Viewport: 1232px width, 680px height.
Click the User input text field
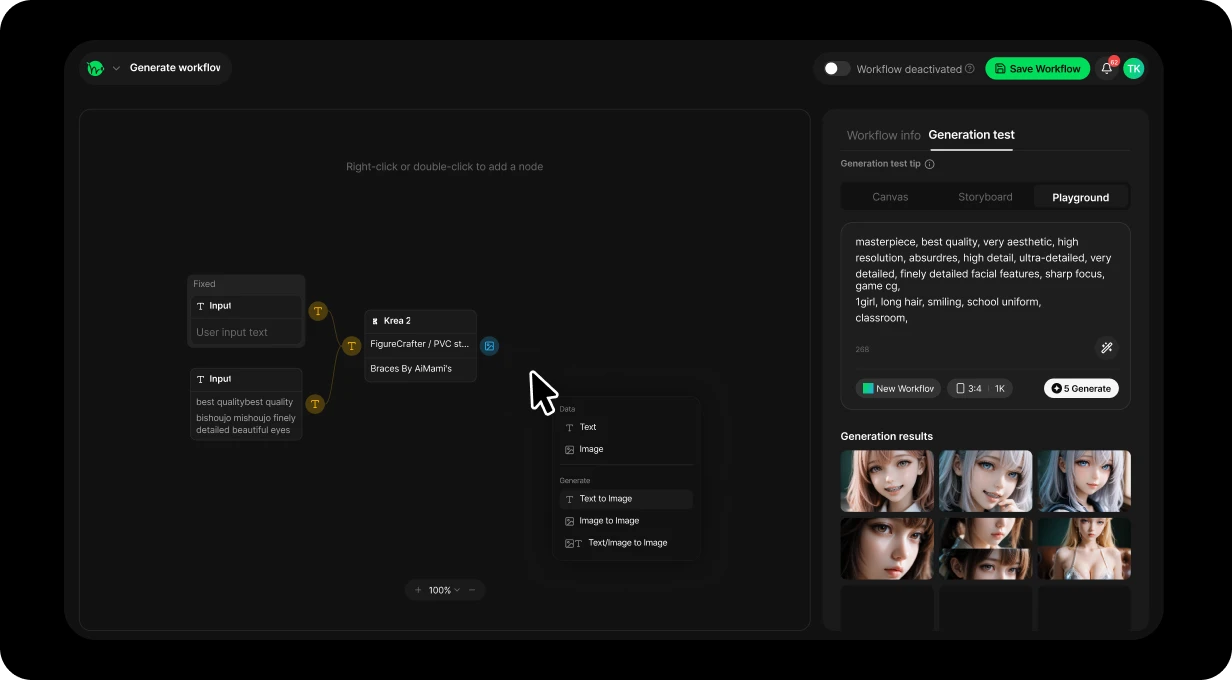coord(246,332)
